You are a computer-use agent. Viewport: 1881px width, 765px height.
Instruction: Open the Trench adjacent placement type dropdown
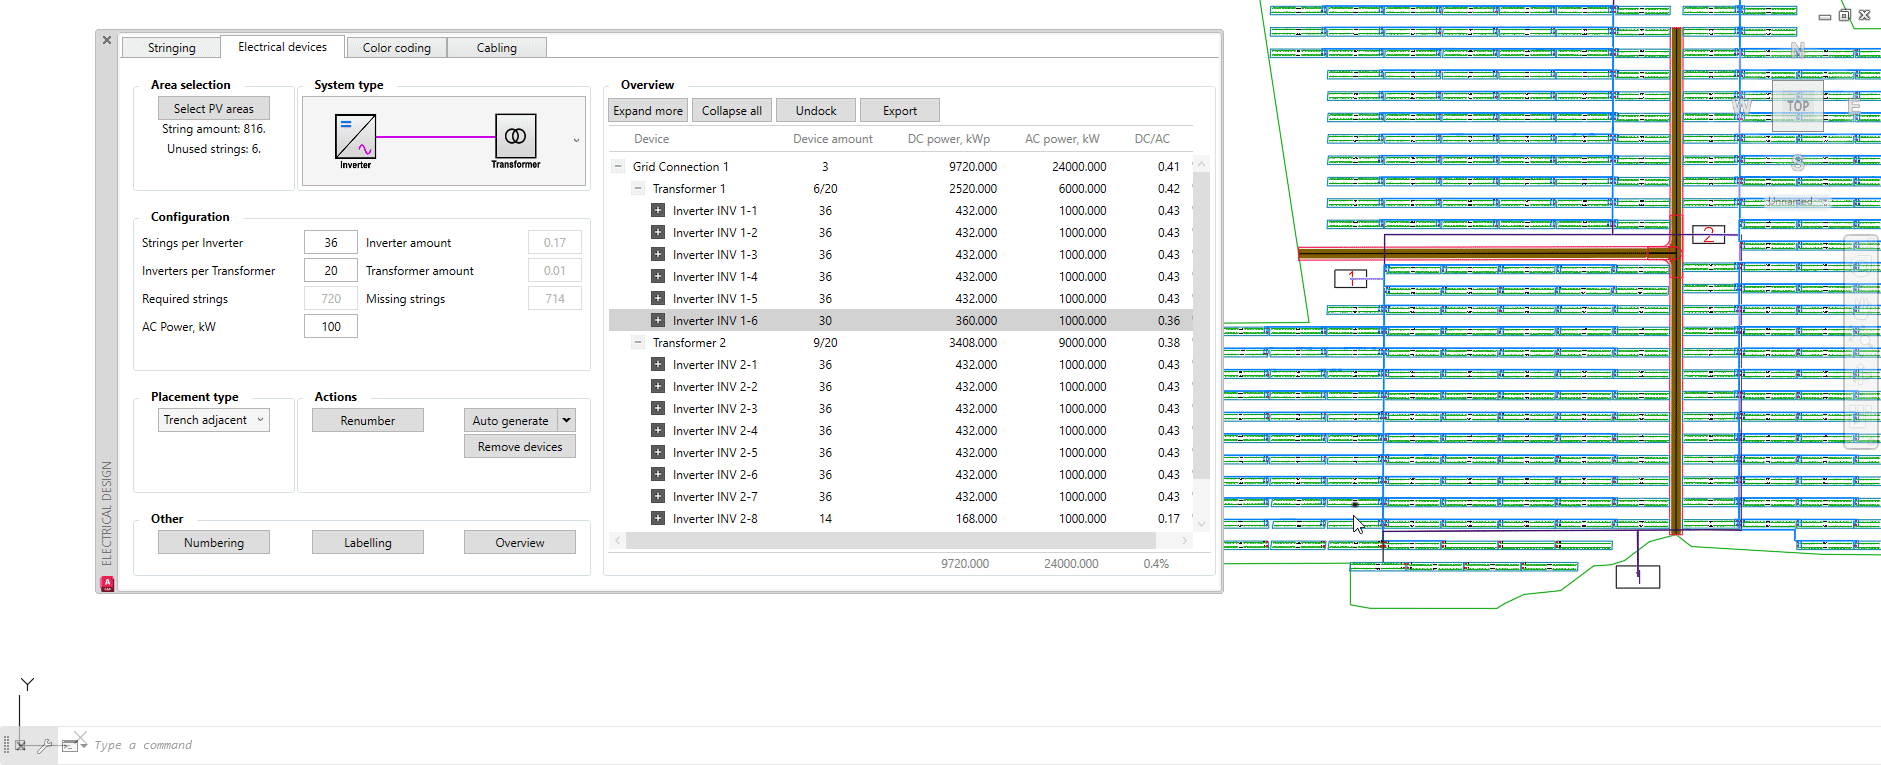214,420
